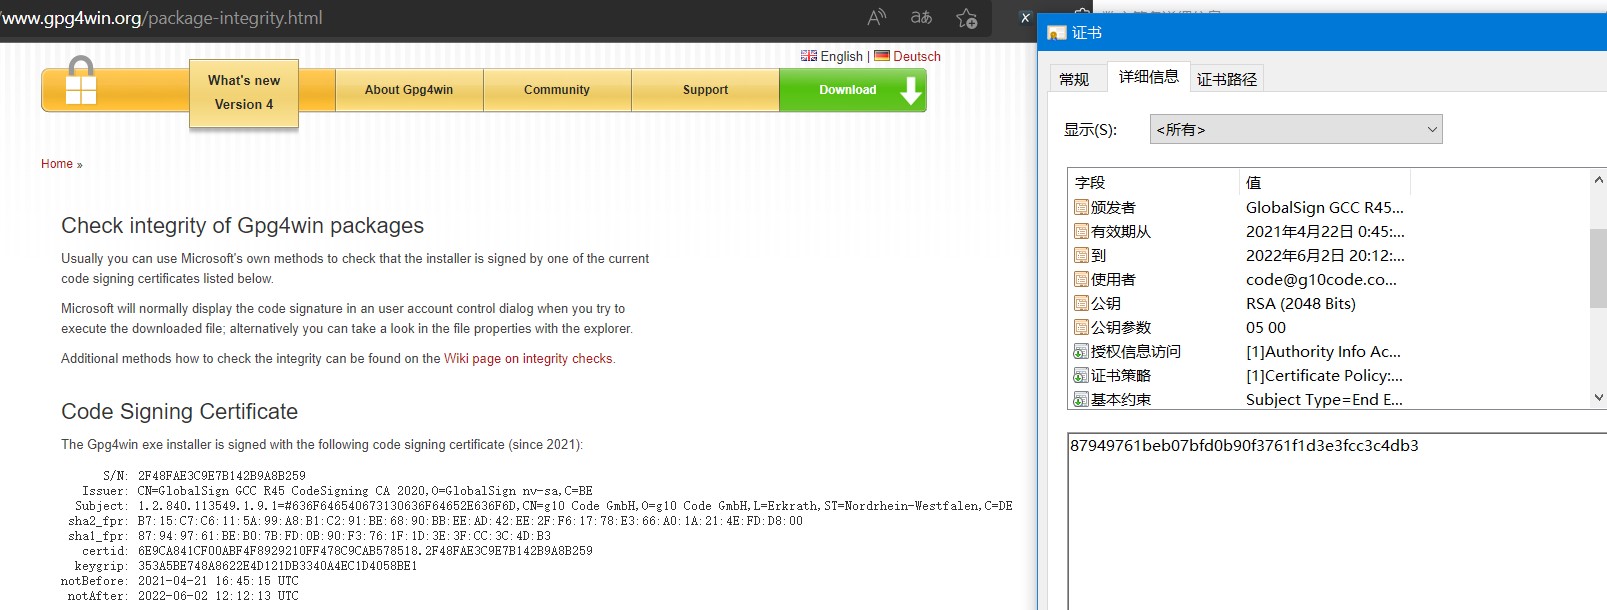Image resolution: width=1607 pixels, height=610 pixels.
Task: Click the certificate window title icon
Action: (x=1057, y=33)
